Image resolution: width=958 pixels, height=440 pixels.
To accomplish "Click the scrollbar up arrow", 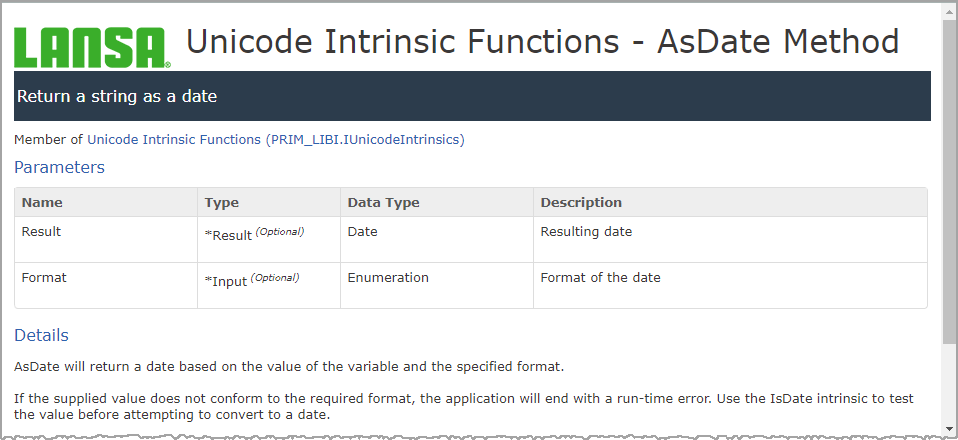I will [949, 9].
